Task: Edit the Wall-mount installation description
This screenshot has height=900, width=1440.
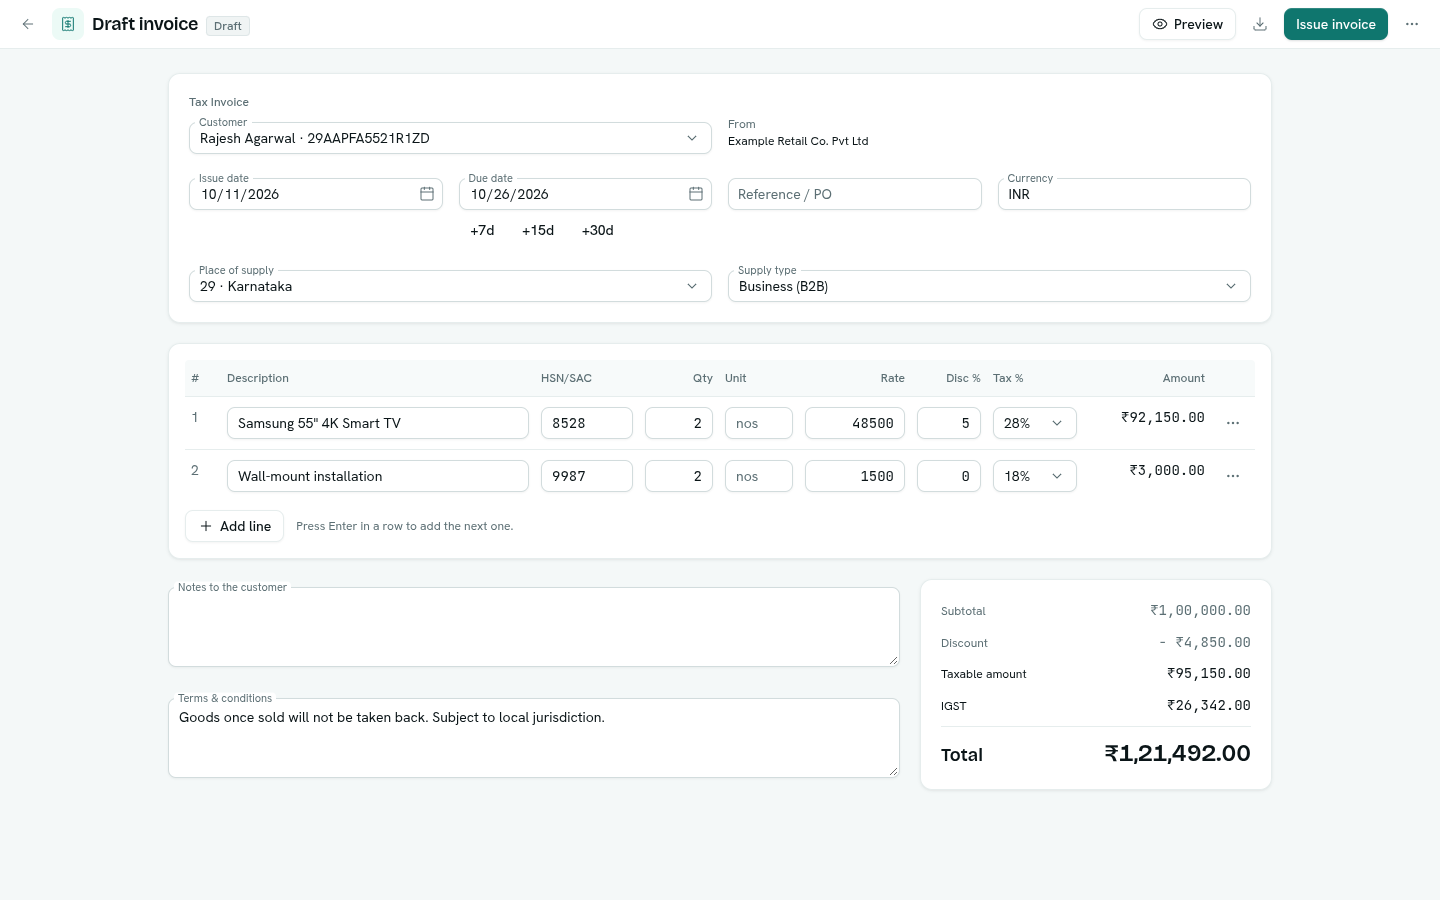Action: tap(378, 476)
